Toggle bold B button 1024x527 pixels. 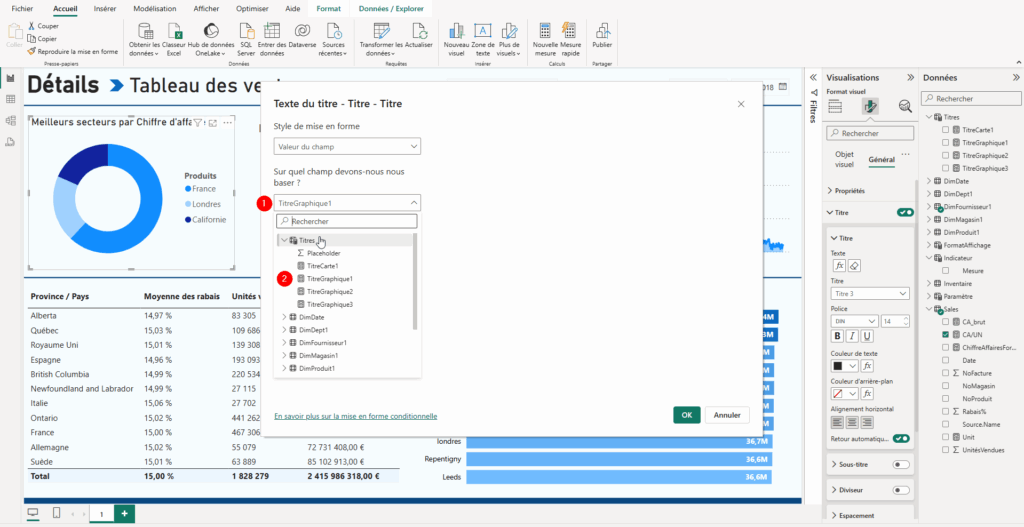tap(837, 336)
